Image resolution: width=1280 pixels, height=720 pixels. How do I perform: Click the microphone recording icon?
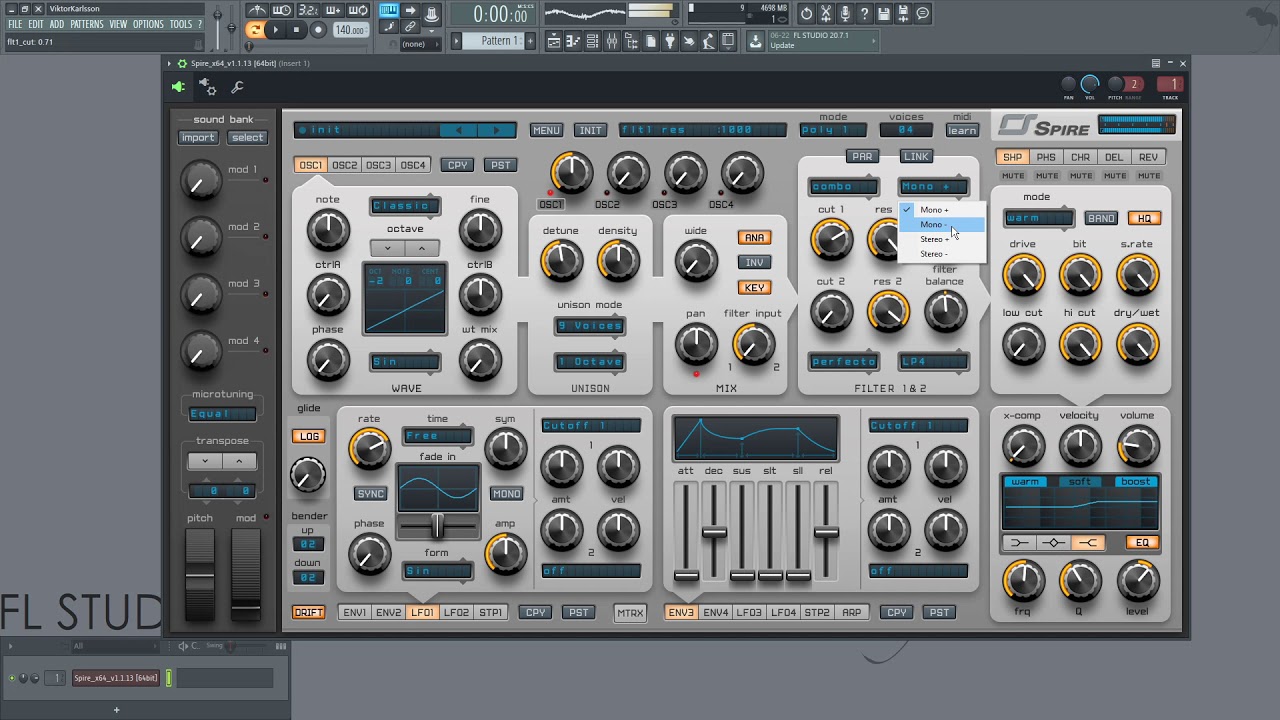[845, 13]
